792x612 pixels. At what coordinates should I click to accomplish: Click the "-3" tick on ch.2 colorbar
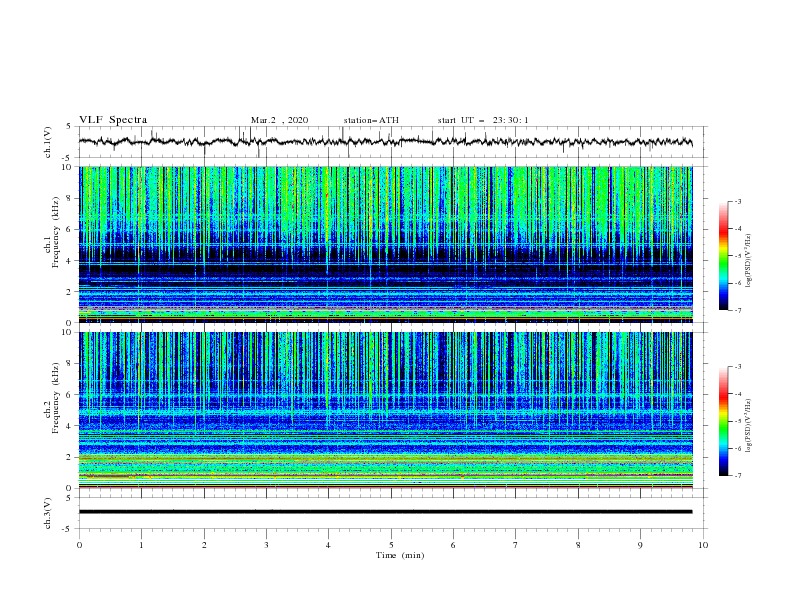737,367
